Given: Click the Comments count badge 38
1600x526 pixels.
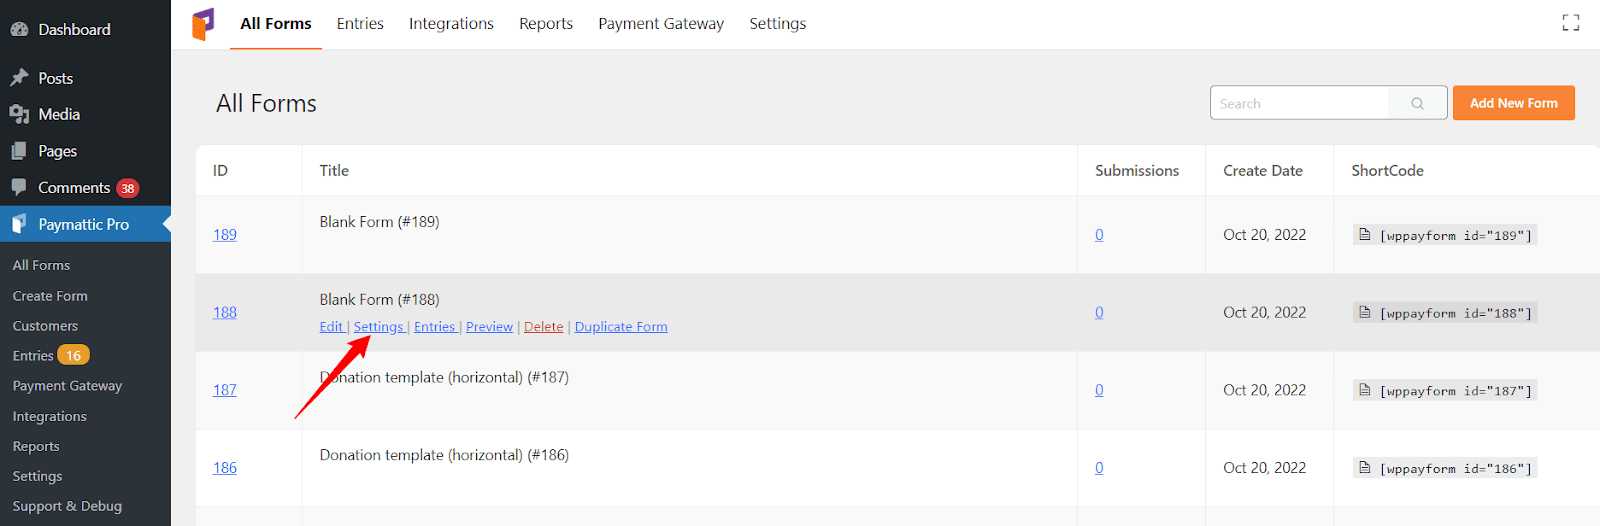Looking at the screenshot, I should [127, 188].
